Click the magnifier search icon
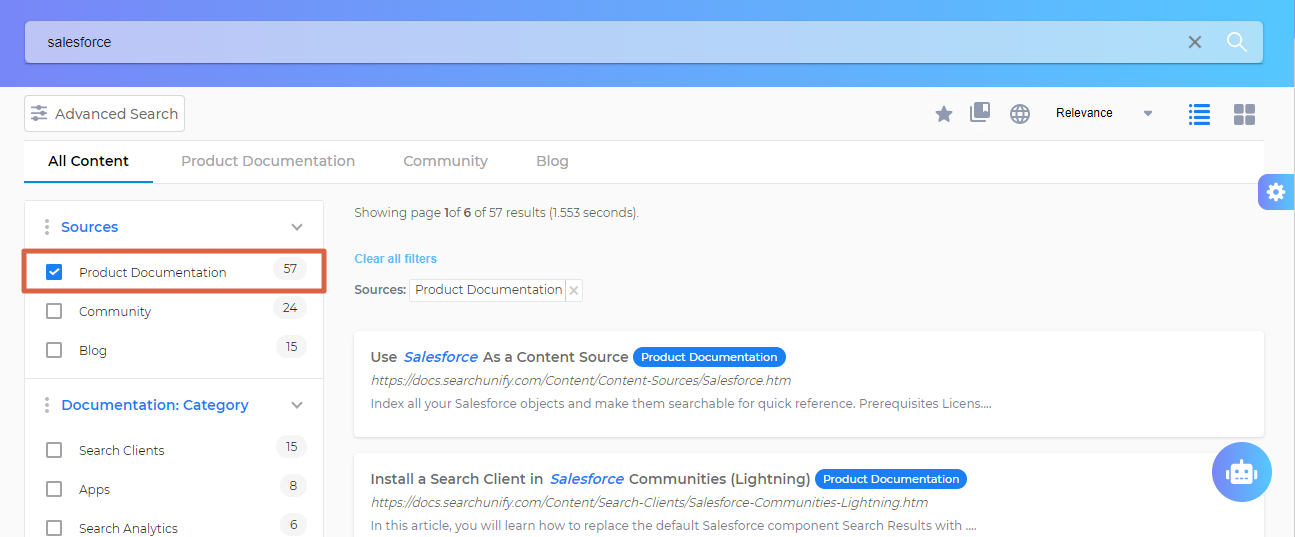Screen dimensions: 1295x537 click(1237, 42)
